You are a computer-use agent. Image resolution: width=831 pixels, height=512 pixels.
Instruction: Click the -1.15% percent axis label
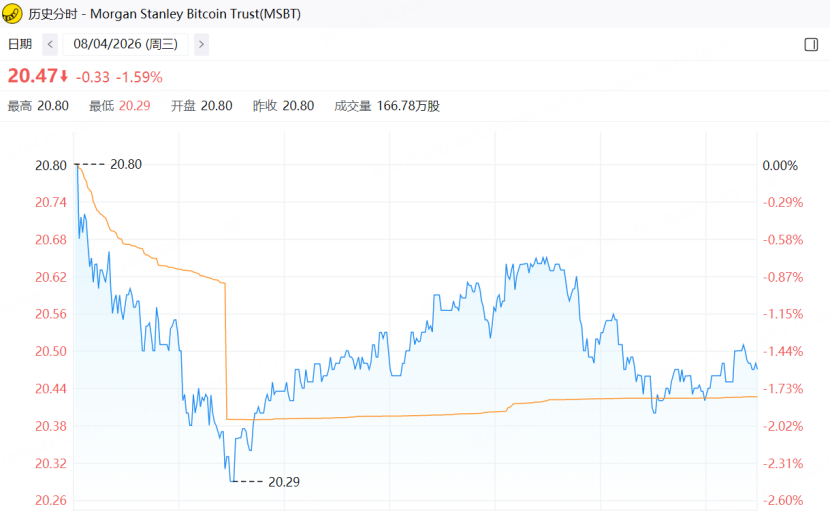pyautogui.click(x=783, y=314)
